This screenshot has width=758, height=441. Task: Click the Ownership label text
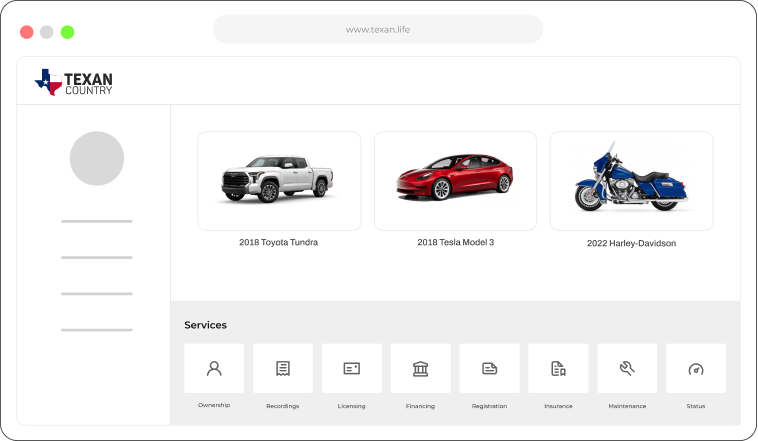pyautogui.click(x=214, y=405)
